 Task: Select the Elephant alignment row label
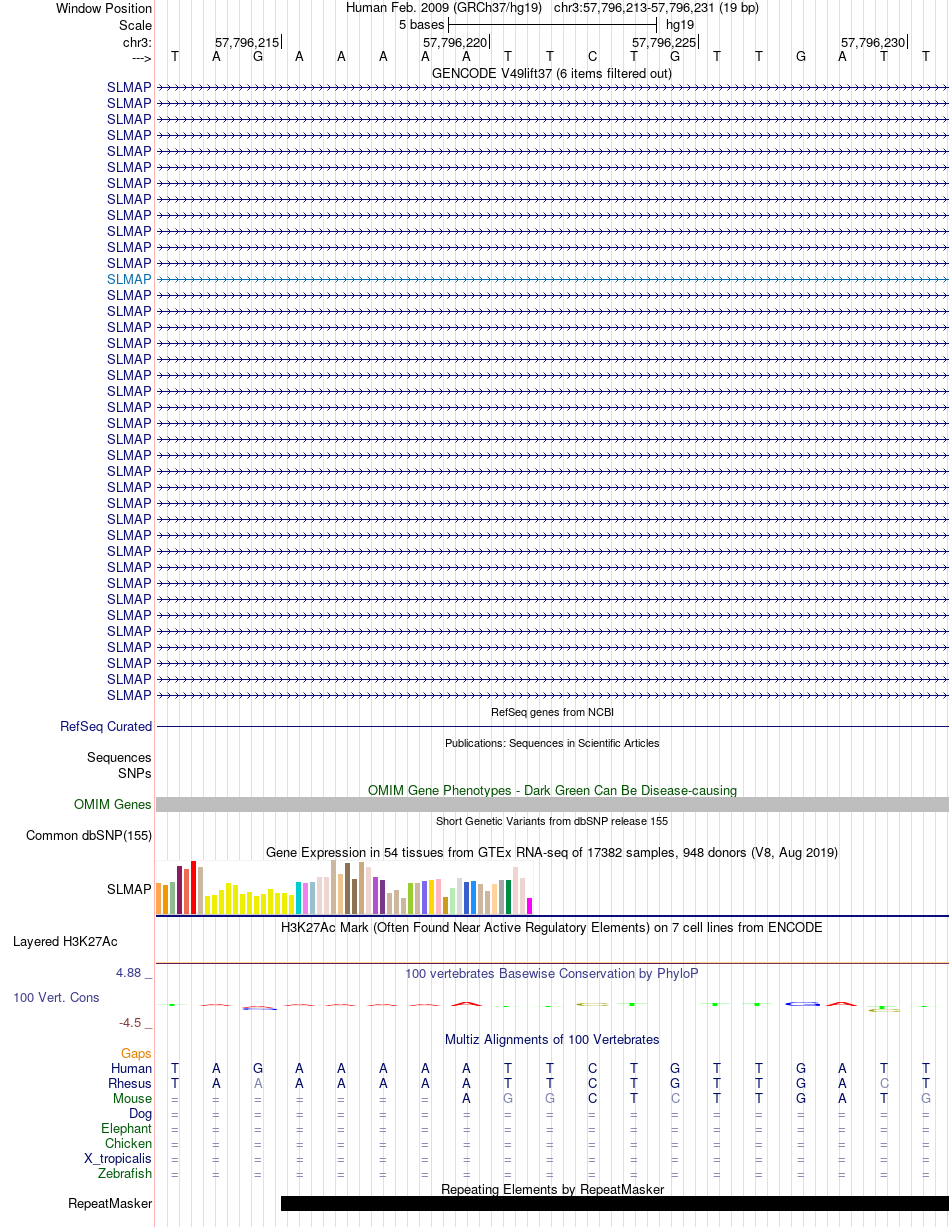click(127, 1128)
